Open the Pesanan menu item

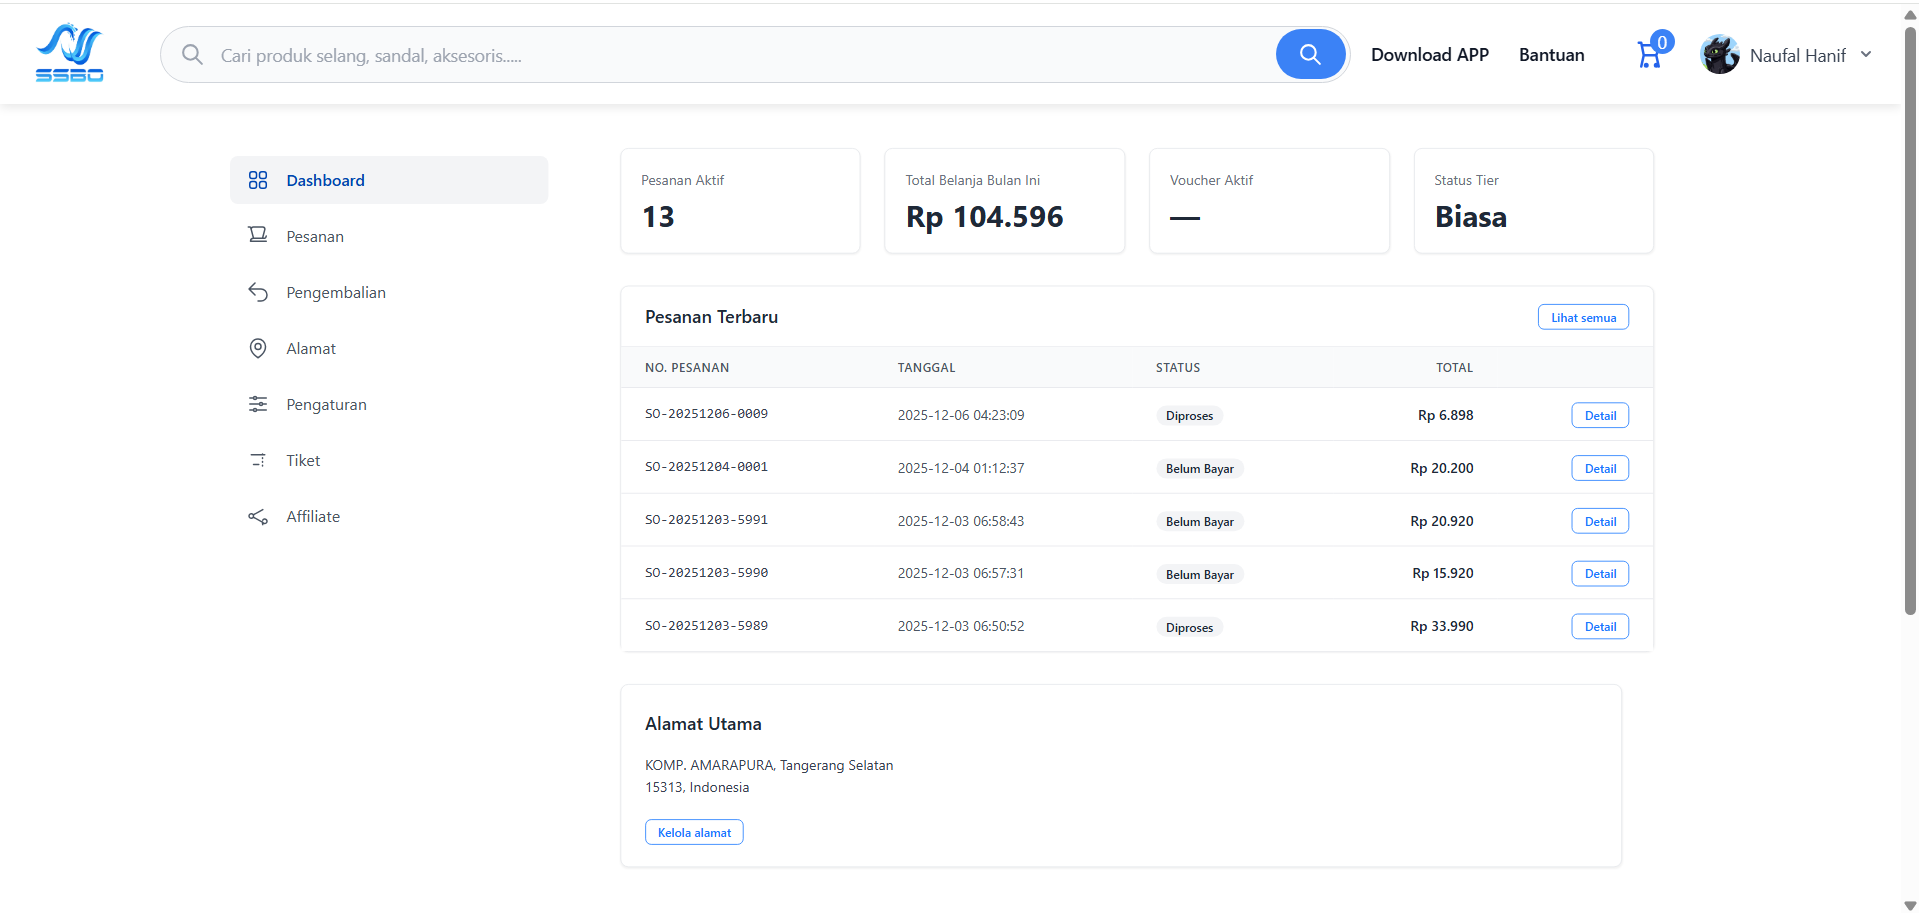(x=315, y=236)
